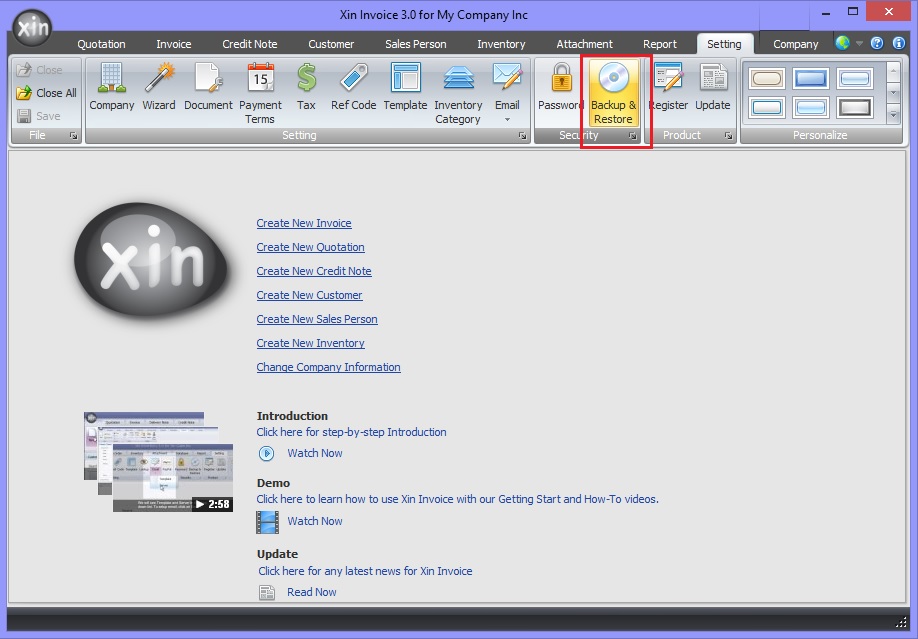Select the gray-black Personalize style
This screenshot has height=639, width=918.
tap(855, 108)
